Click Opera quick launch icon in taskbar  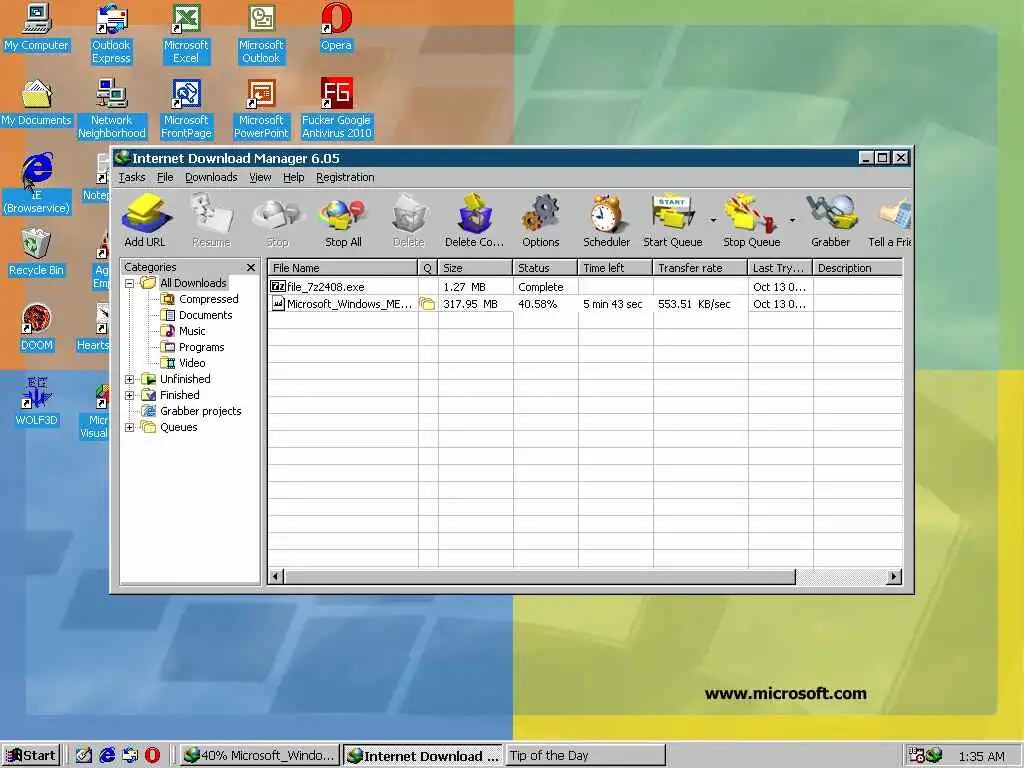152,756
